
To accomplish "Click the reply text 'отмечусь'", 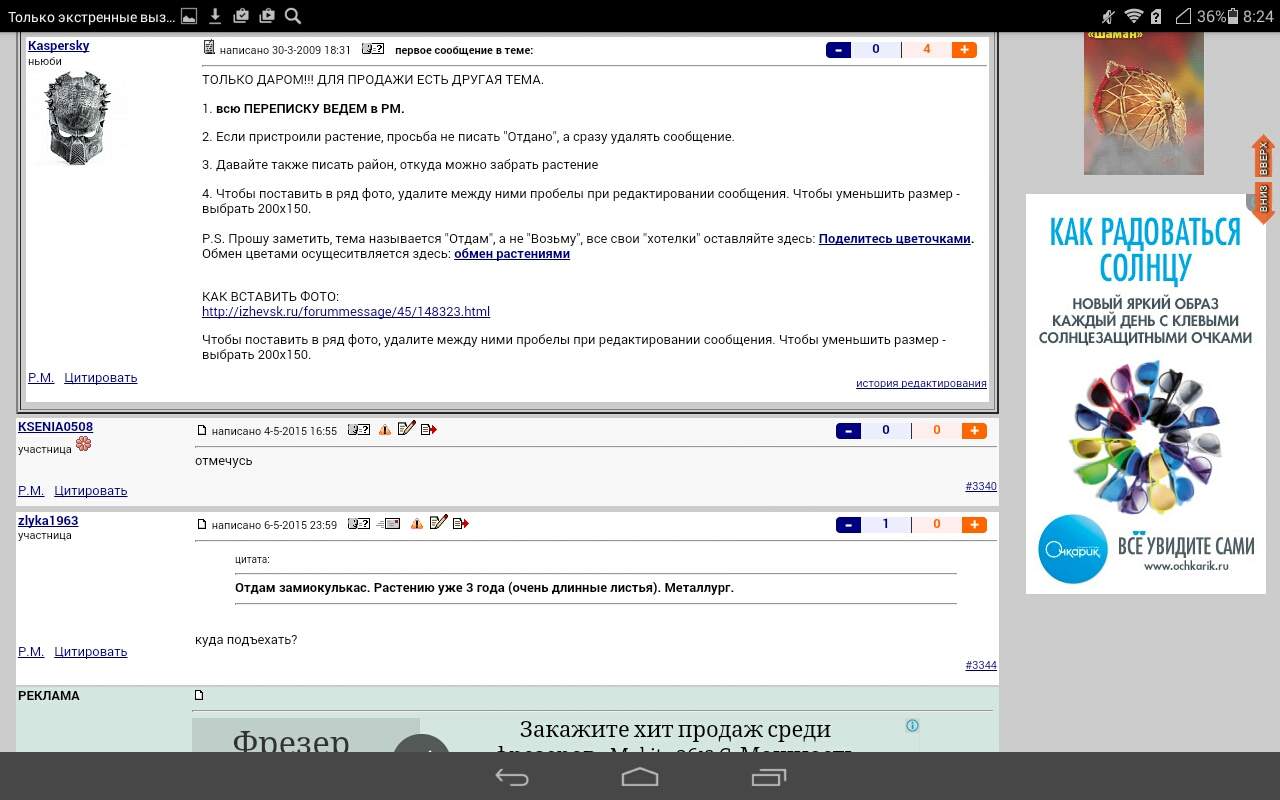I will coord(224,461).
